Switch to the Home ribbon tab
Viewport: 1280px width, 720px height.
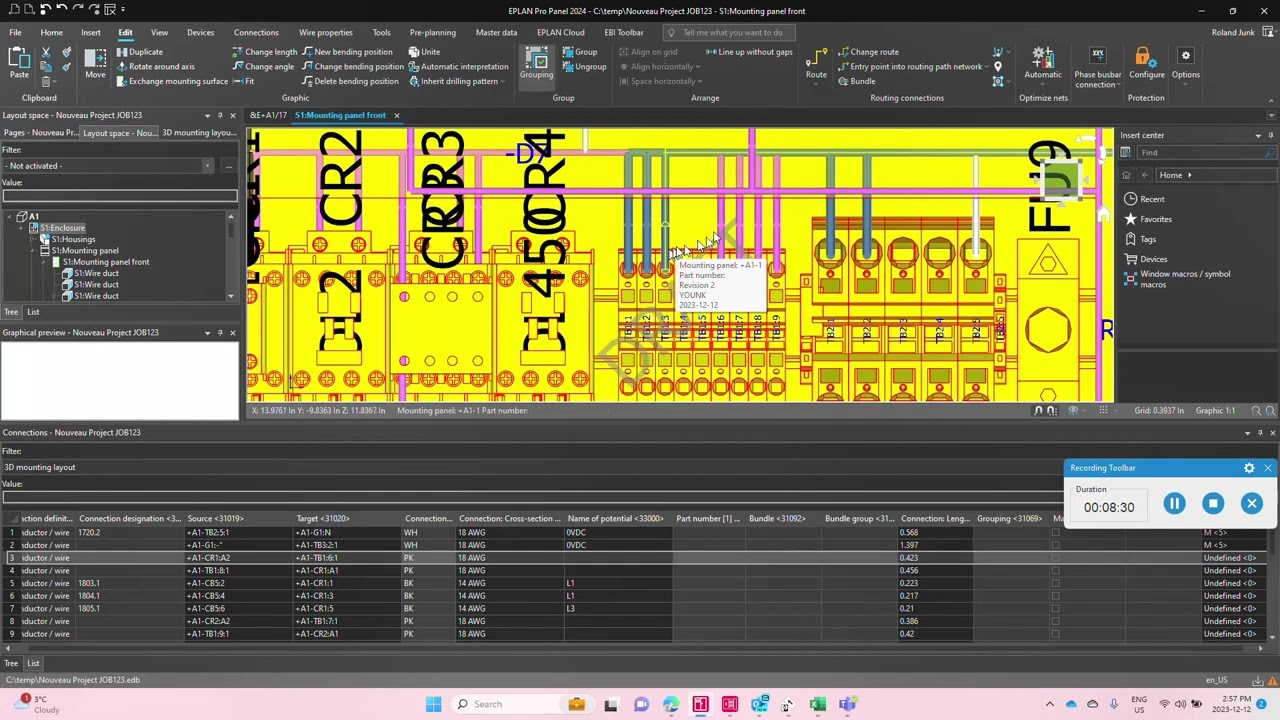(51, 32)
